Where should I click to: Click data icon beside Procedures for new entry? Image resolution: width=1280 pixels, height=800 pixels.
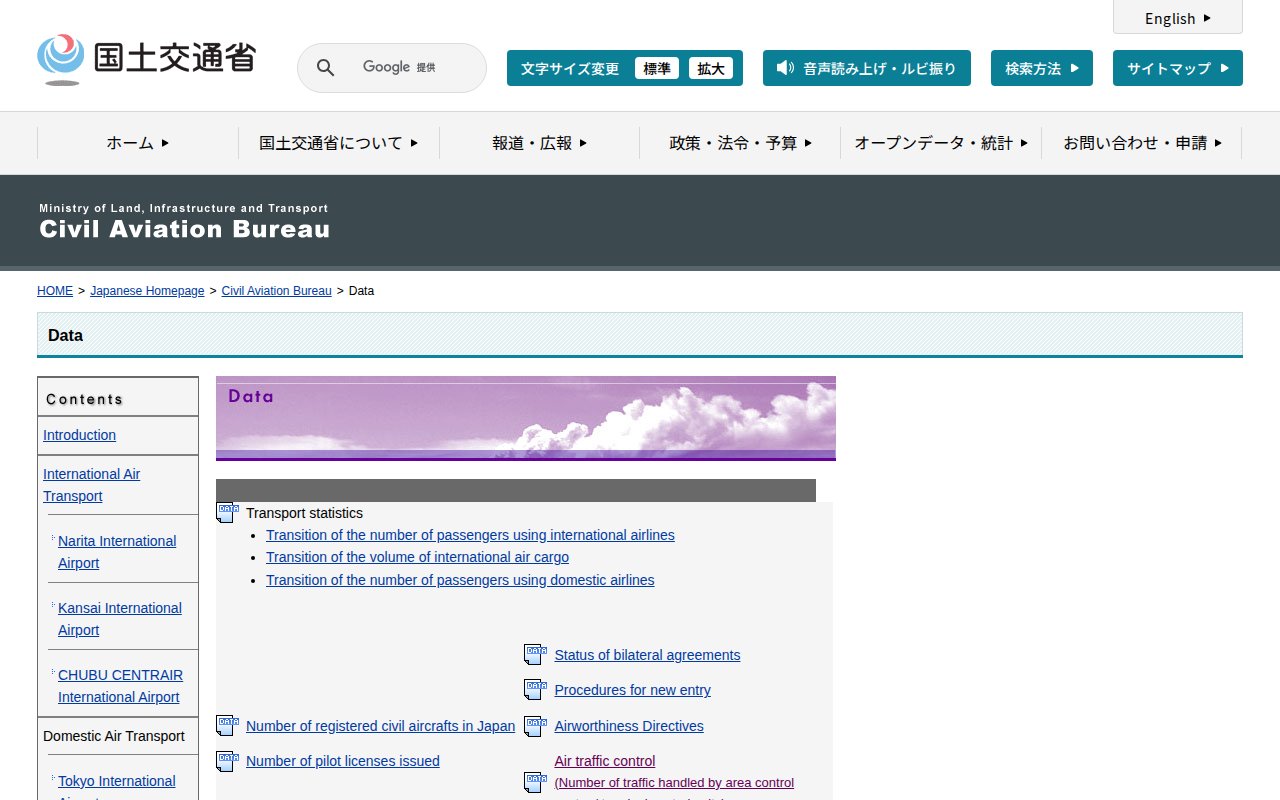point(535,690)
